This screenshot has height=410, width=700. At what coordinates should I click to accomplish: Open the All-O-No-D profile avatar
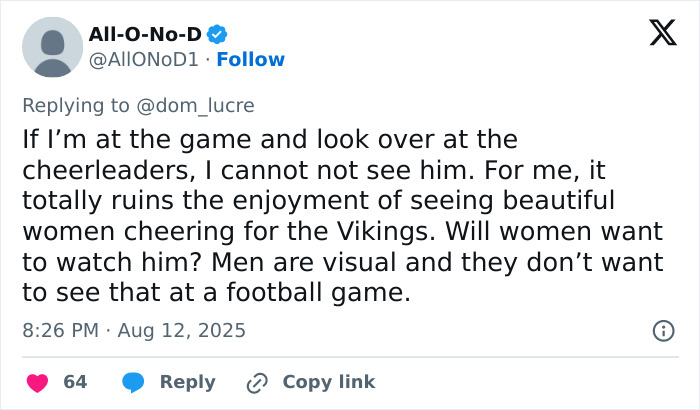coord(52,48)
